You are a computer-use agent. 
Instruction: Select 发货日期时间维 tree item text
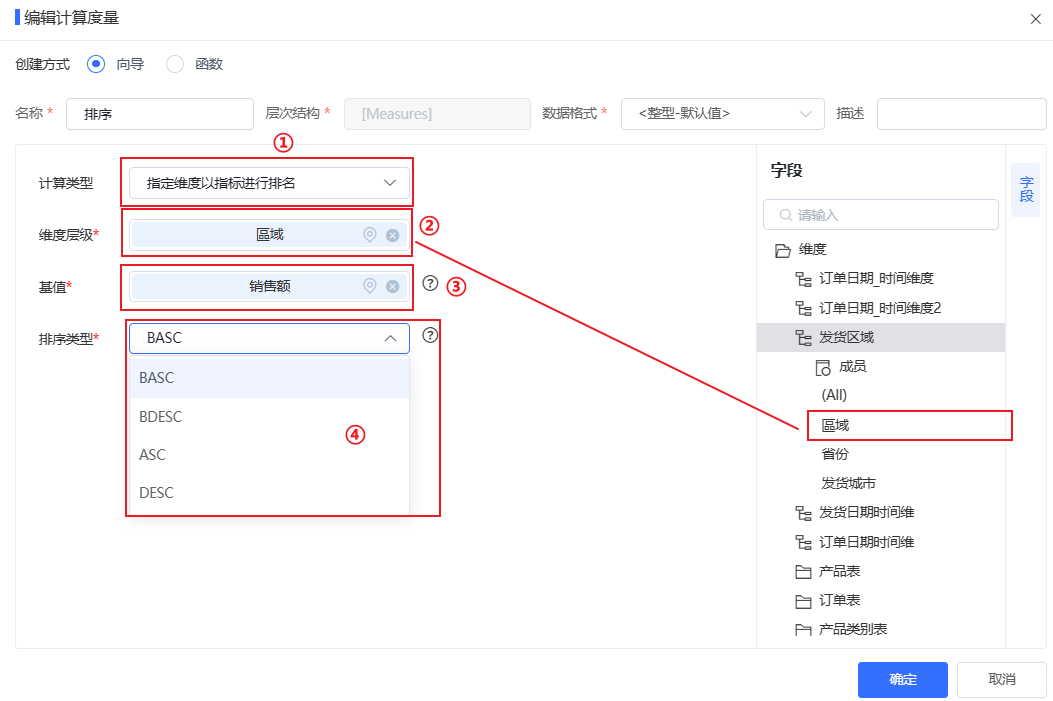(x=866, y=512)
